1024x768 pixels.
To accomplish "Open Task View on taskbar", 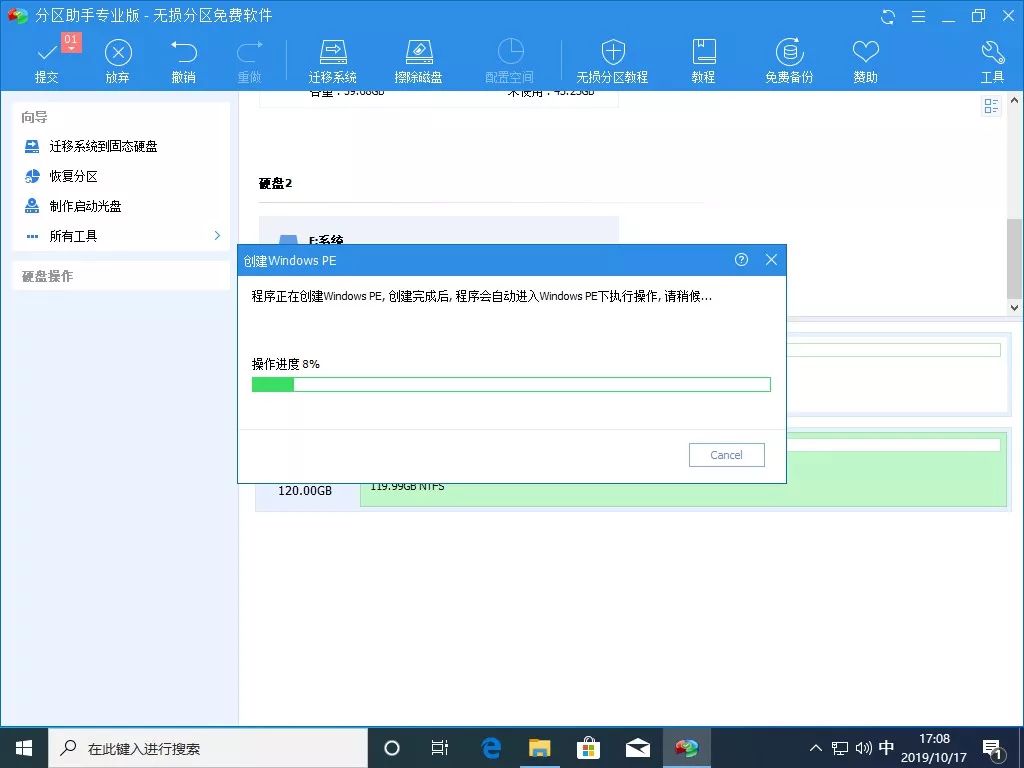I will (440, 748).
